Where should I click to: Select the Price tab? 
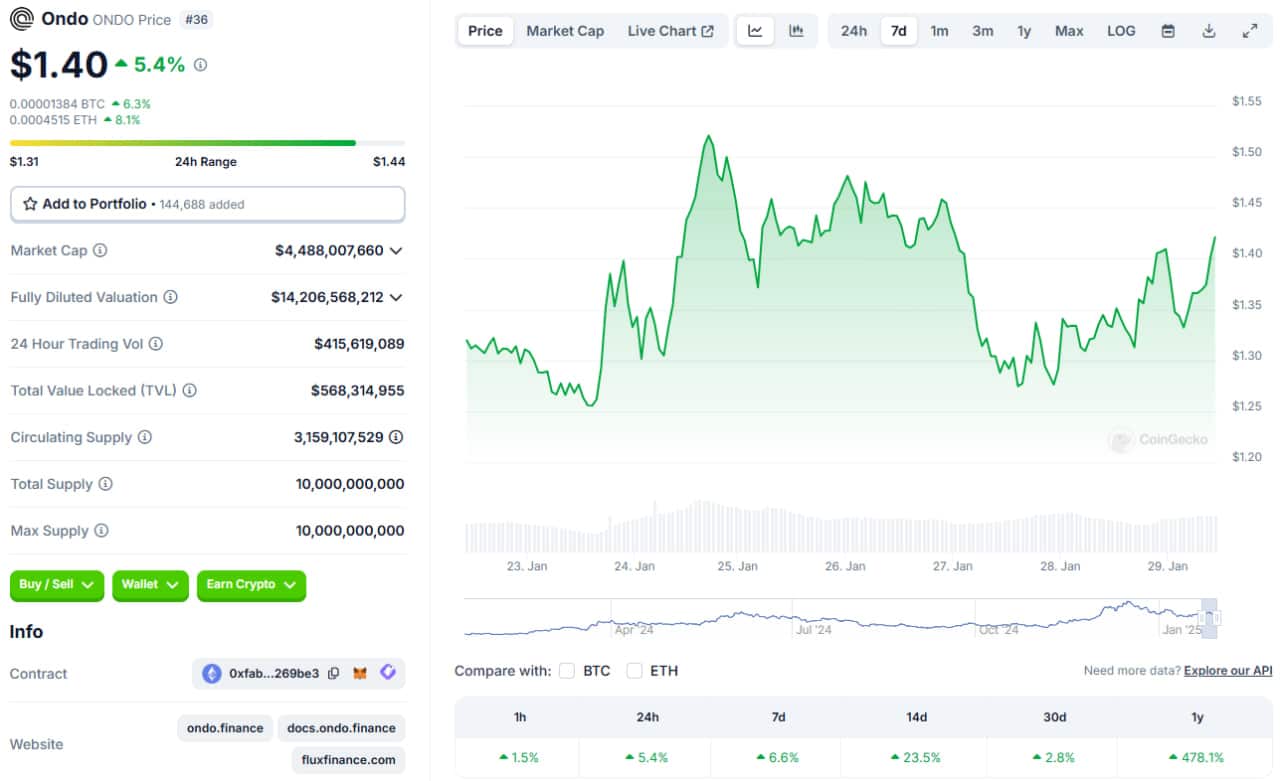(485, 31)
